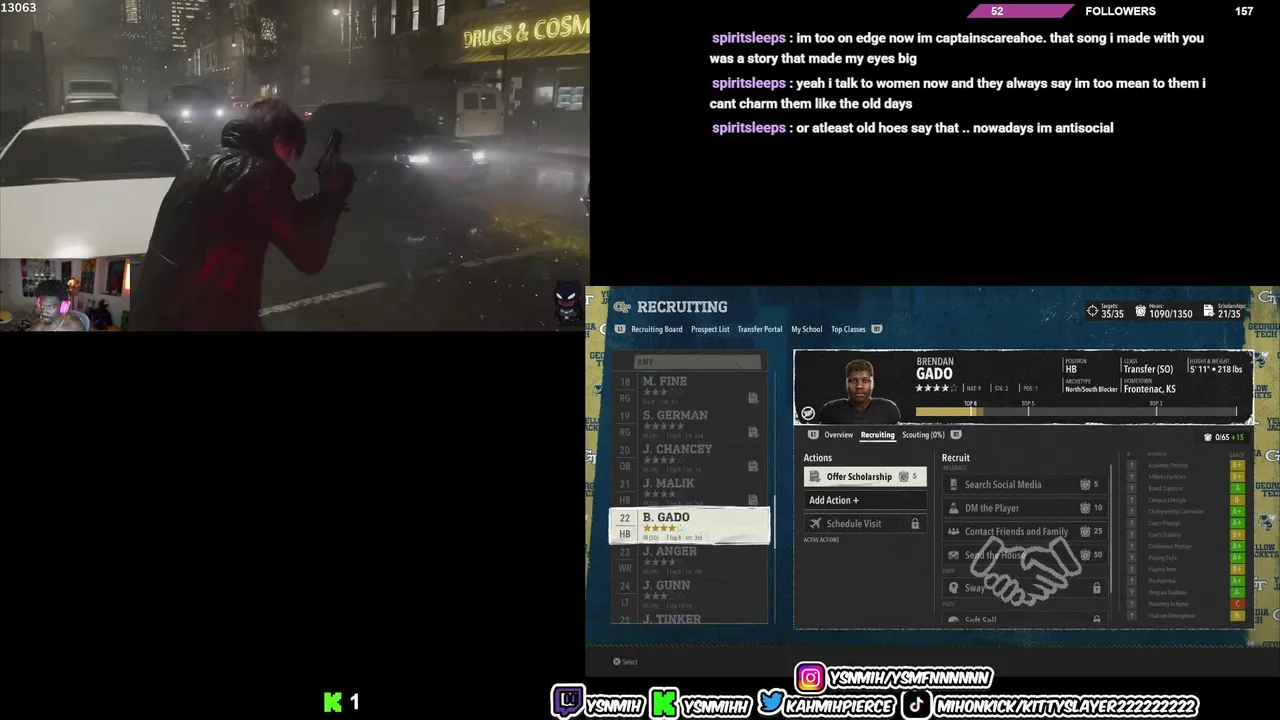
Task: Click the L1 icon beside Overview
Action: [x=813, y=435]
